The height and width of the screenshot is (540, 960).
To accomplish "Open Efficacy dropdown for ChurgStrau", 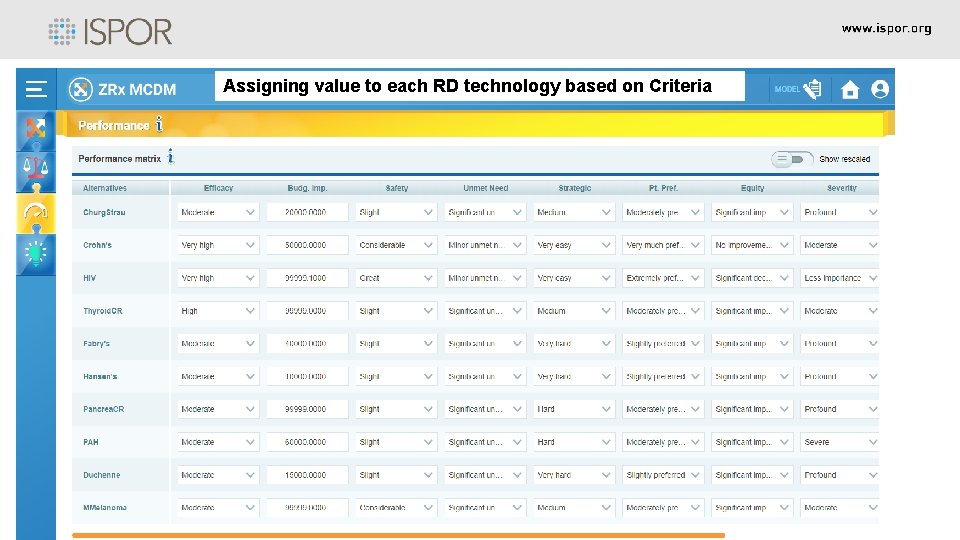I will pyautogui.click(x=217, y=212).
